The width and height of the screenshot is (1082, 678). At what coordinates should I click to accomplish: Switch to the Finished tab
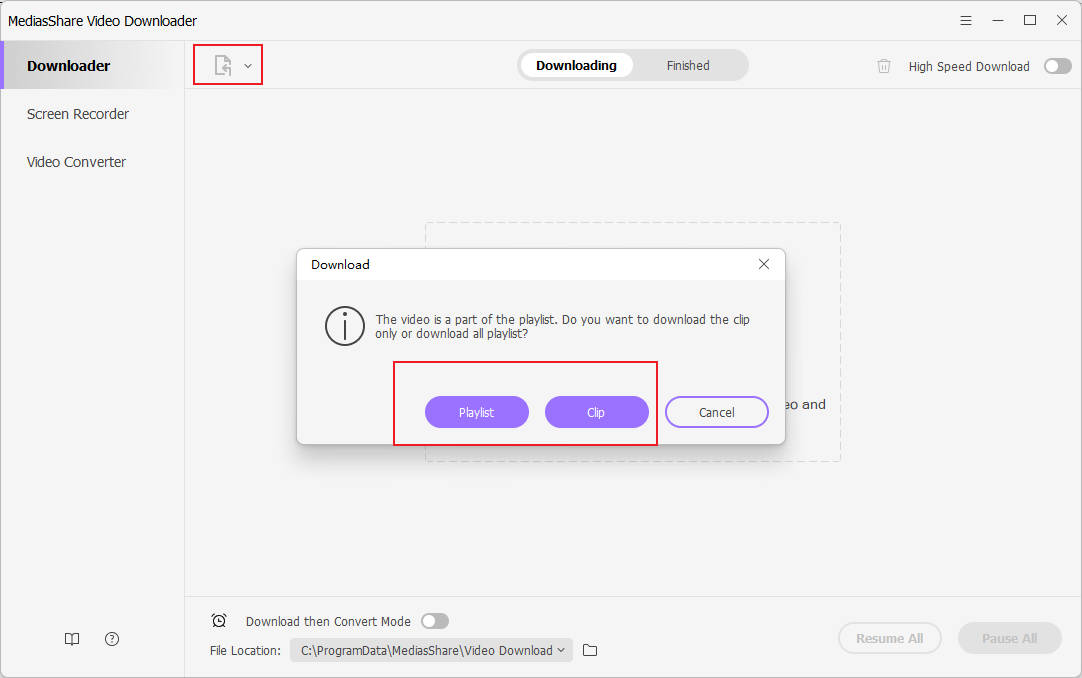[688, 66]
